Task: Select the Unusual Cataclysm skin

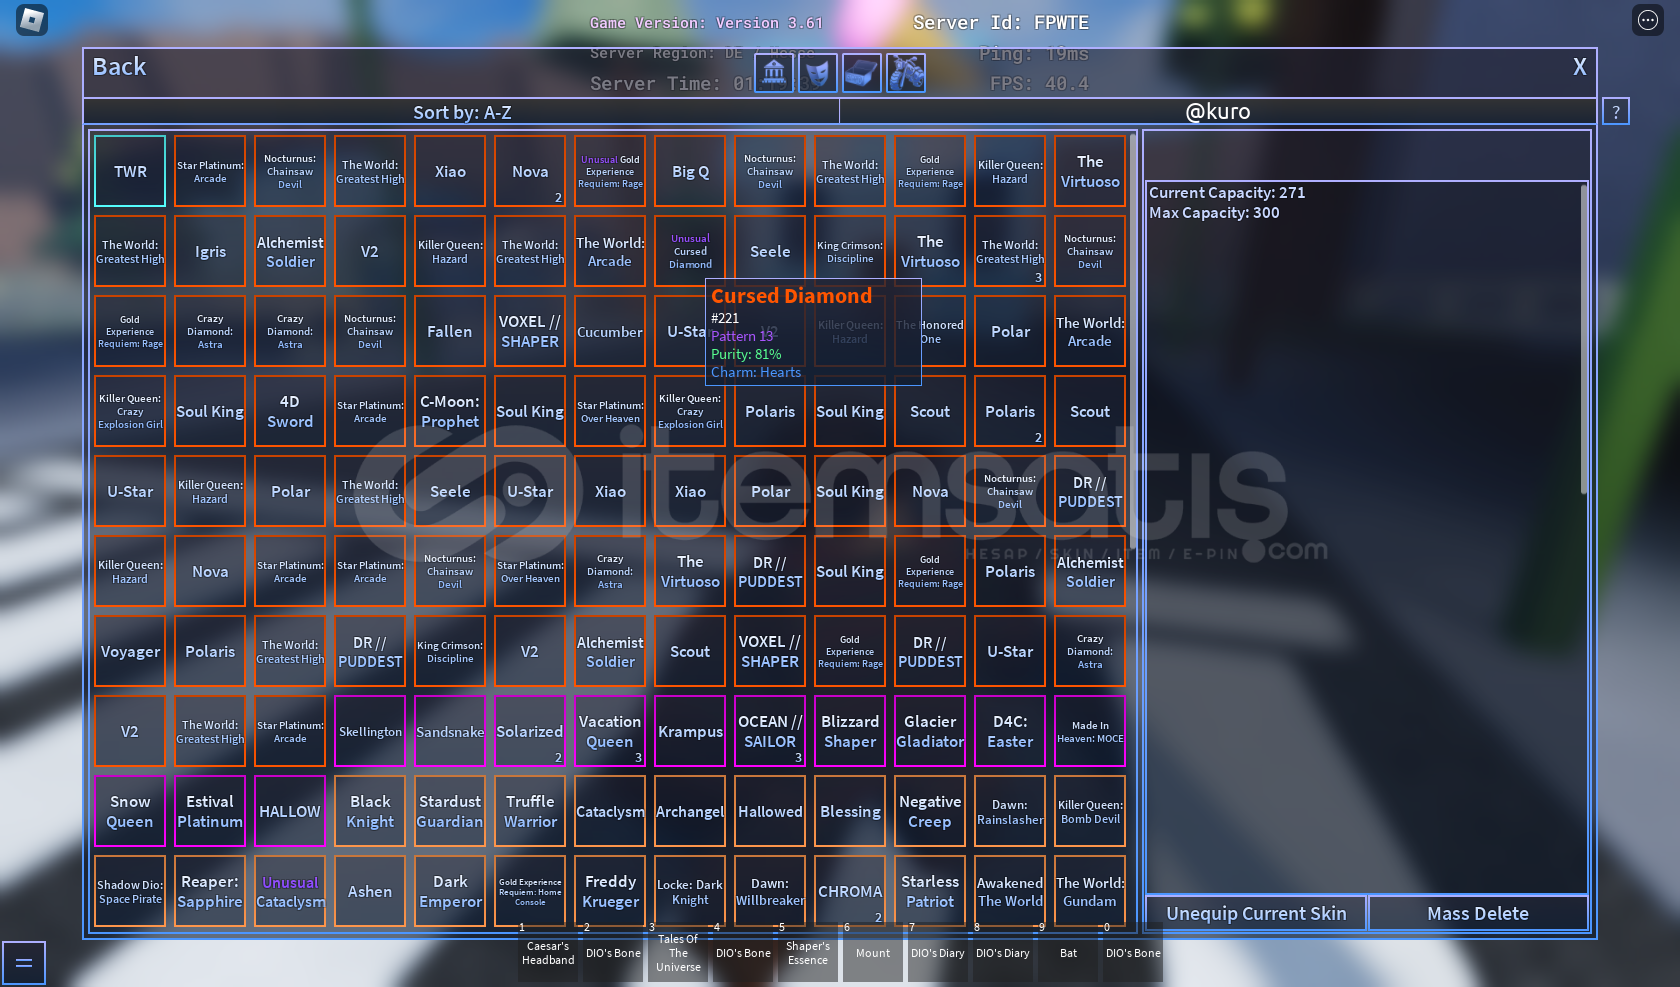Action: pos(290,891)
